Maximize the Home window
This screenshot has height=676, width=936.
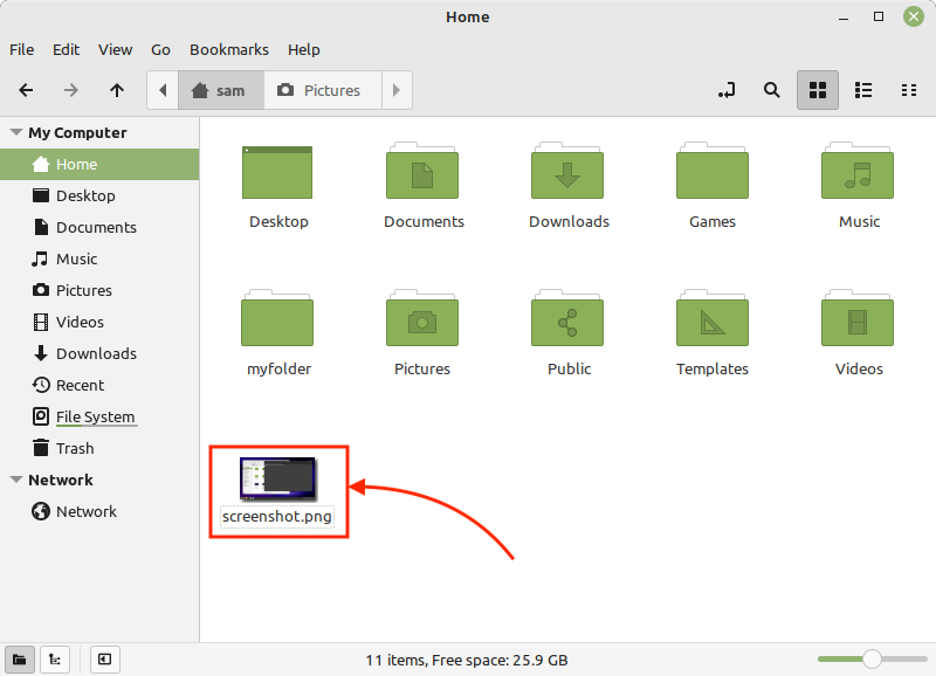click(879, 17)
